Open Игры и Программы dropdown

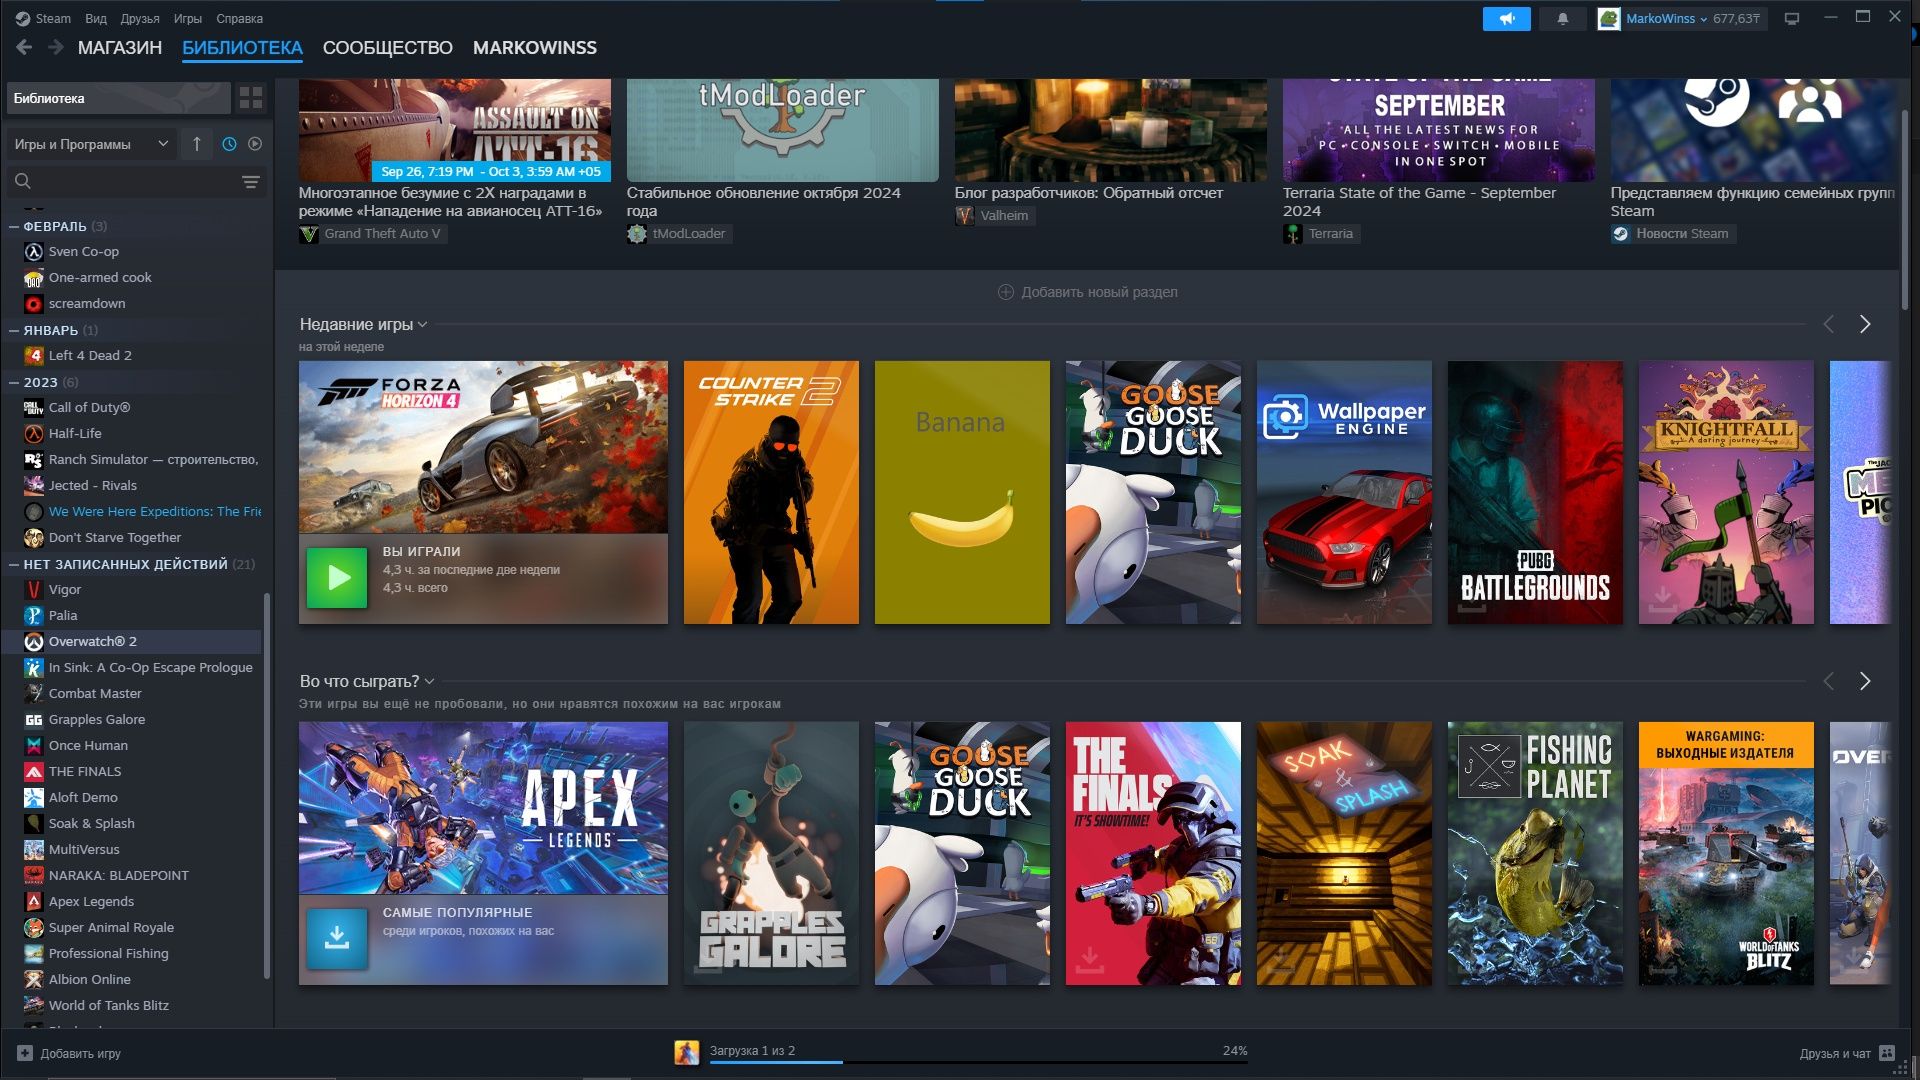point(91,144)
